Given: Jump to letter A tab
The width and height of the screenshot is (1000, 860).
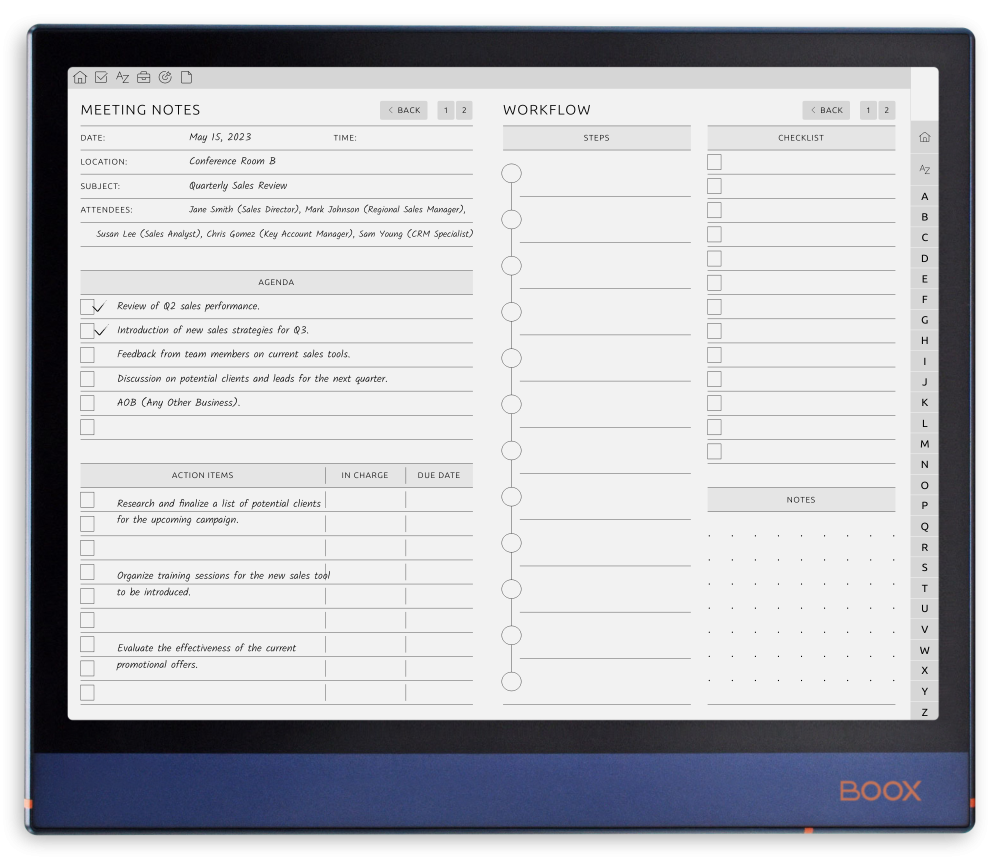Looking at the screenshot, I should pyautogui.click(x=925, y=196).
